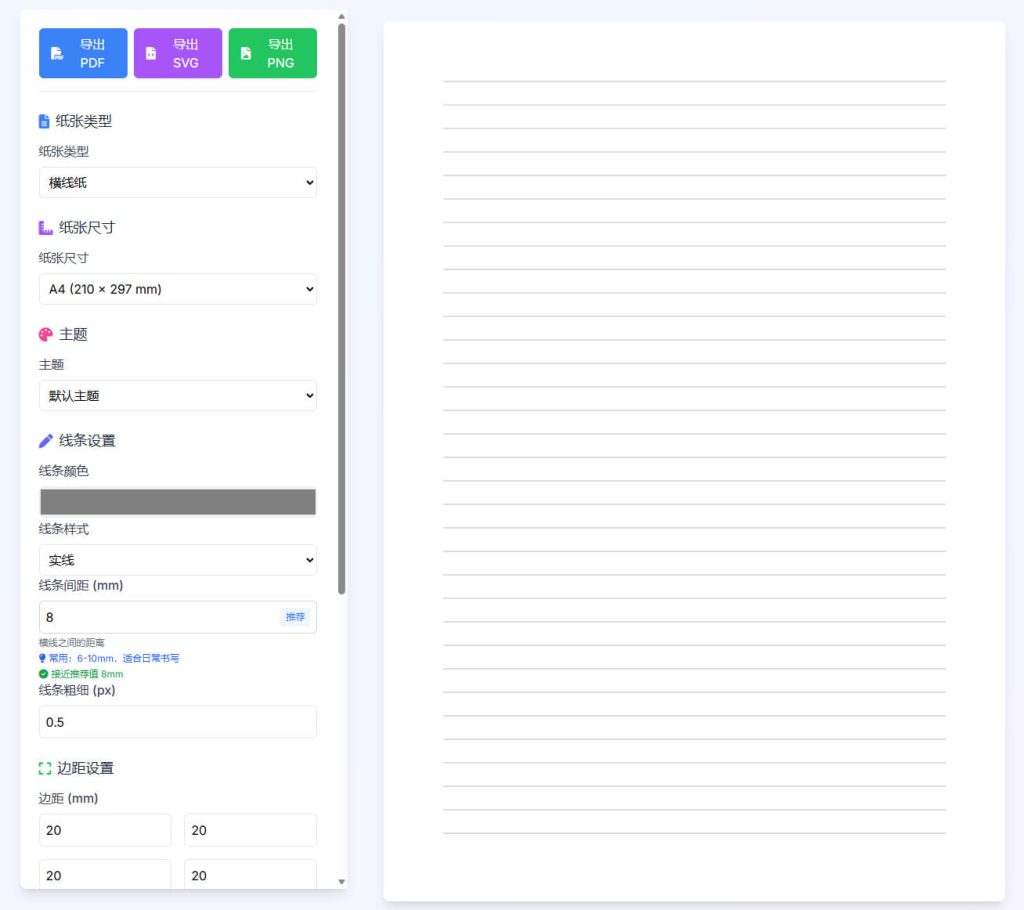Click the pencil icon beside 线条设置
1024x910 pixels.
click(45, 441)
